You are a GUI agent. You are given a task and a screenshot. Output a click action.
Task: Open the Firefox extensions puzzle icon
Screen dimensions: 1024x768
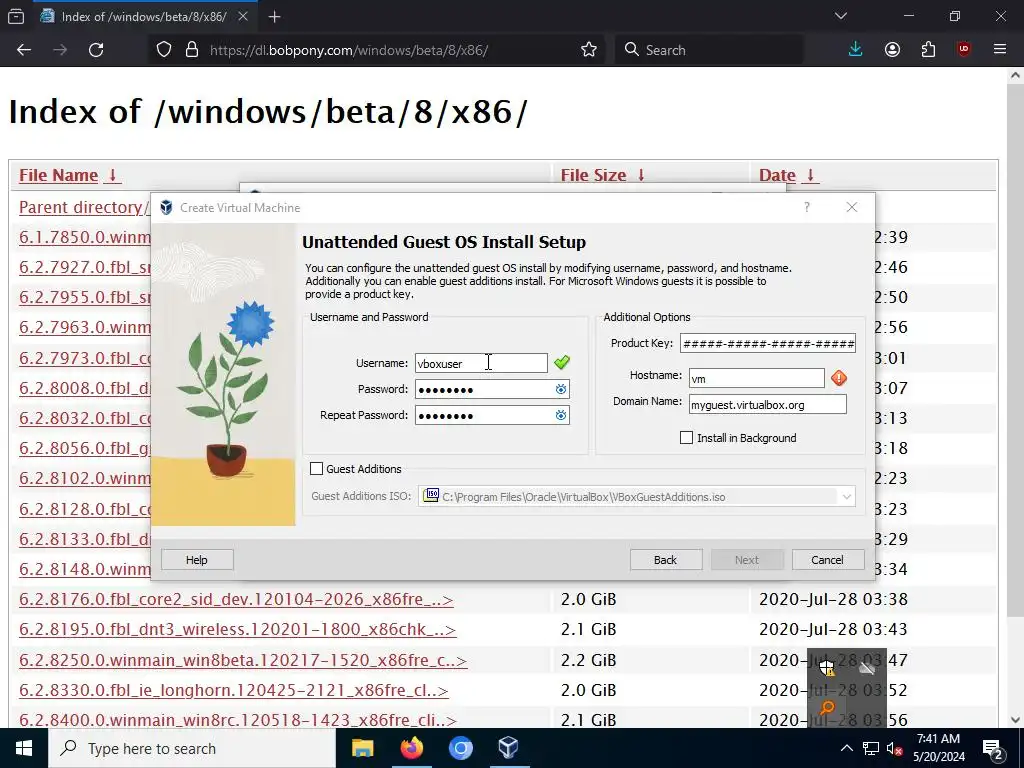pyautogui.click(x=928, y=50)
